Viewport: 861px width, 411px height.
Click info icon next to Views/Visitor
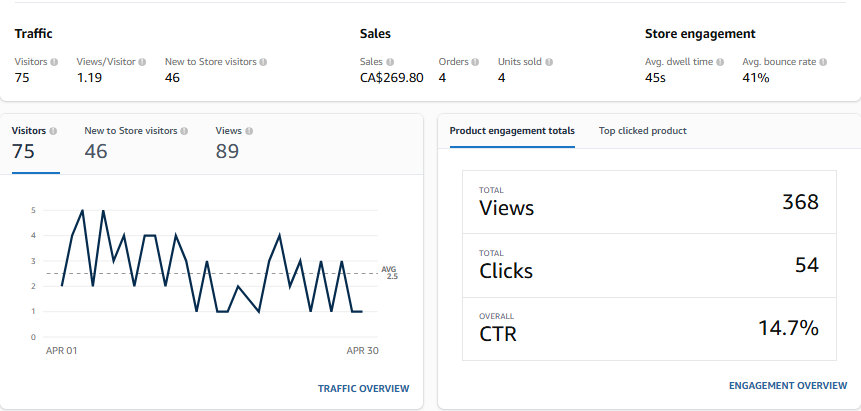142,62
